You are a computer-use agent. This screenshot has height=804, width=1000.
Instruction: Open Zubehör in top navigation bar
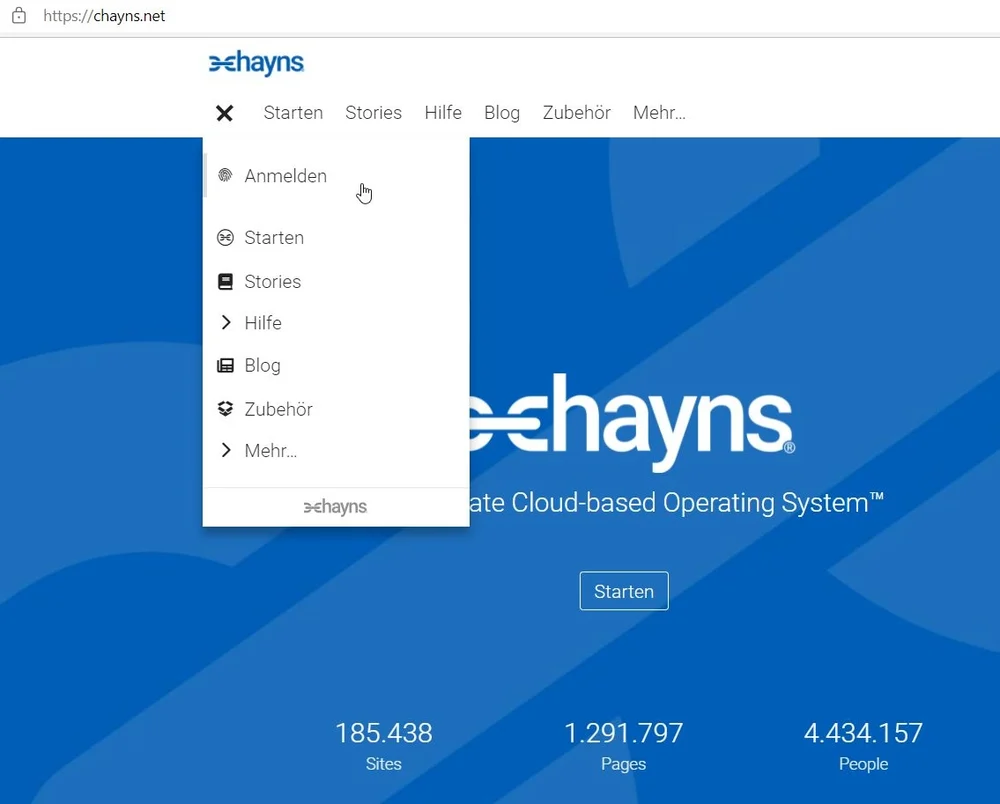(577, 113)
